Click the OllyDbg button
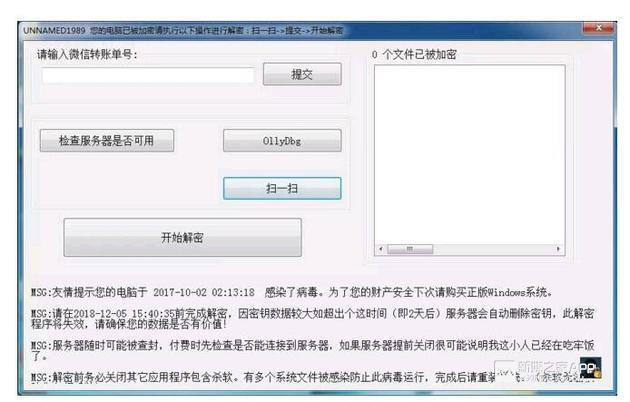This screenshot has height=402, width=630. pyautogui.click(x=282, y=141)
